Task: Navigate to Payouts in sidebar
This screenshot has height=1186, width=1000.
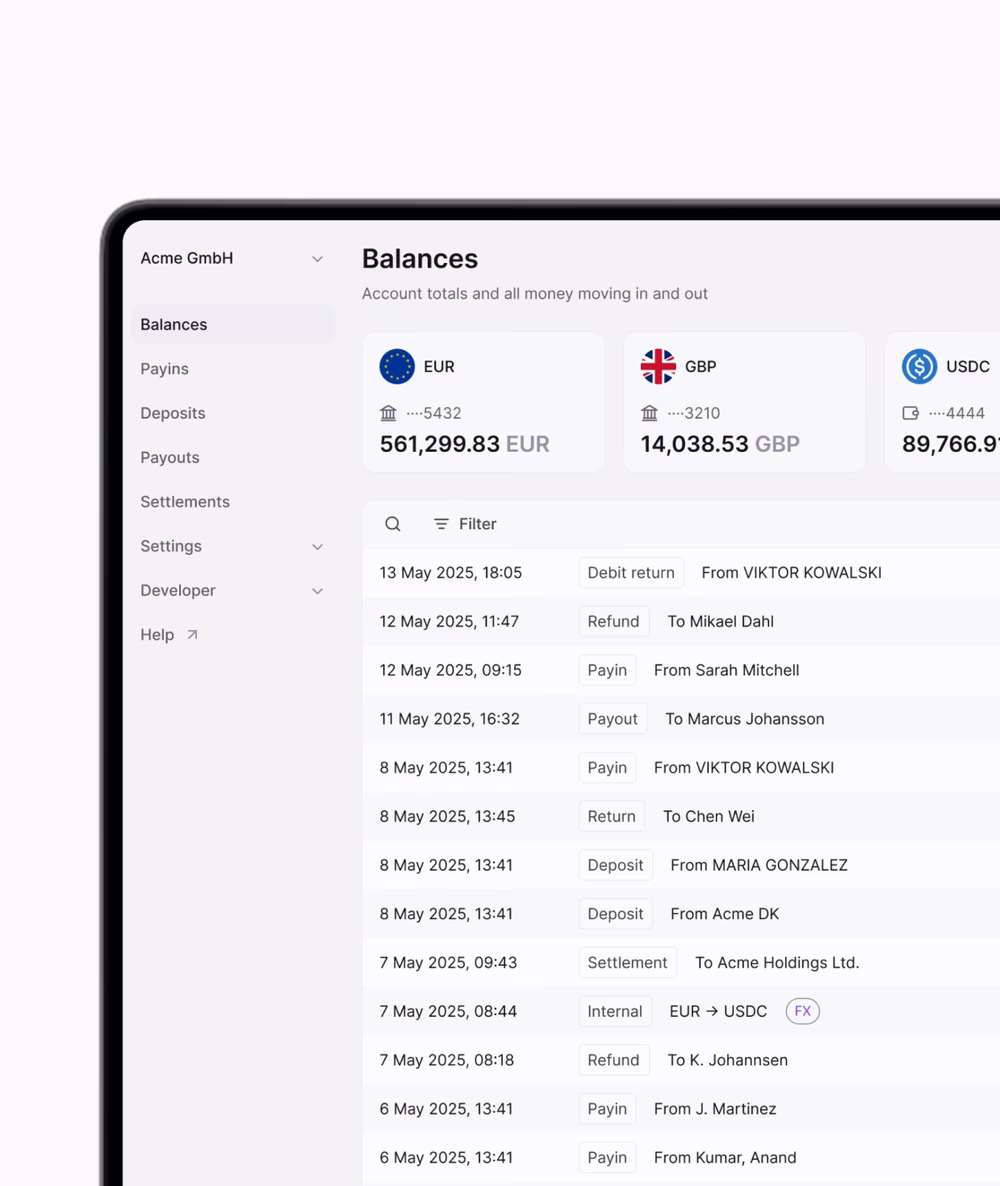Action: pyautogui.click(x=169, y=458)
